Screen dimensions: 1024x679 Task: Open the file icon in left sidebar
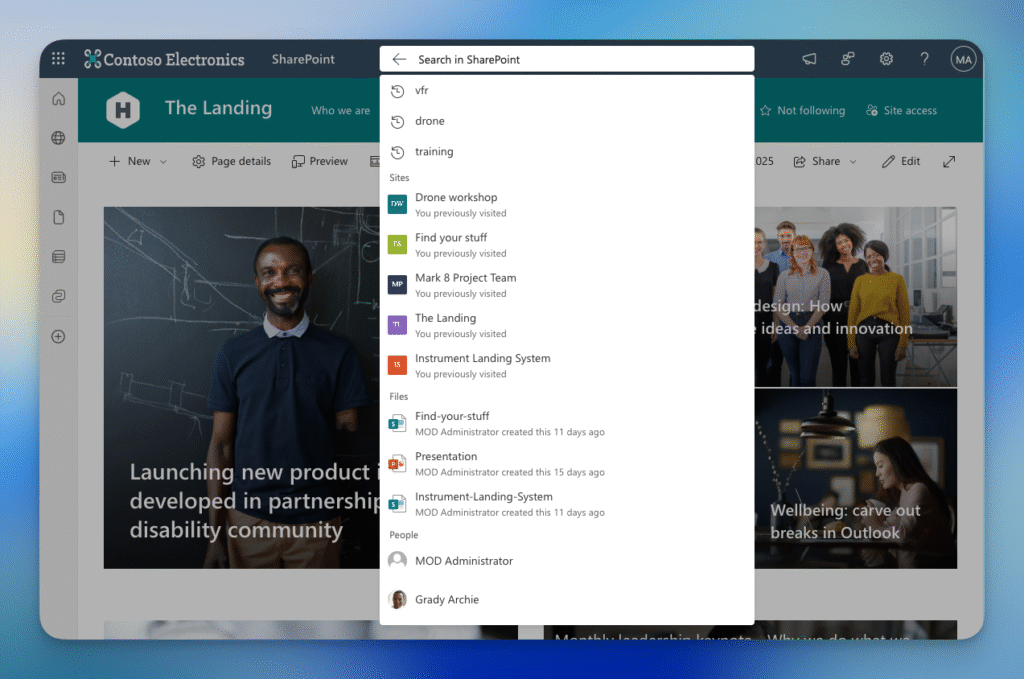click(59, 217)
